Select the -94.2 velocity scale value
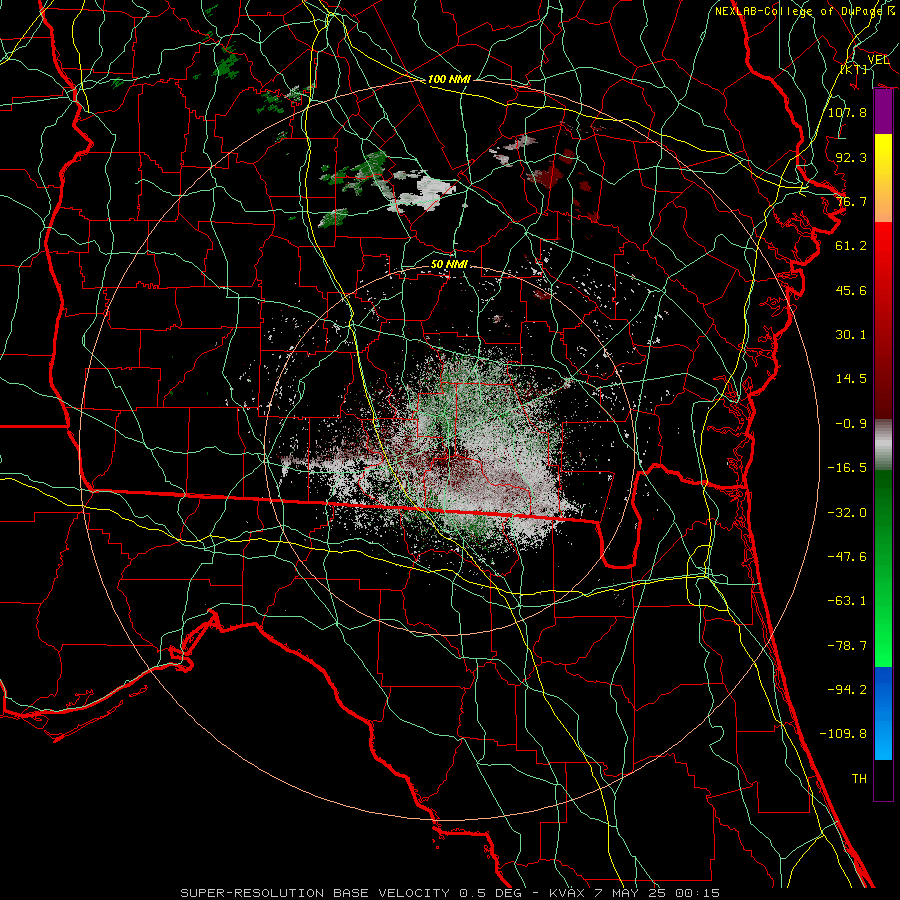The image size is (900, 900). click(x=847, y=690)
